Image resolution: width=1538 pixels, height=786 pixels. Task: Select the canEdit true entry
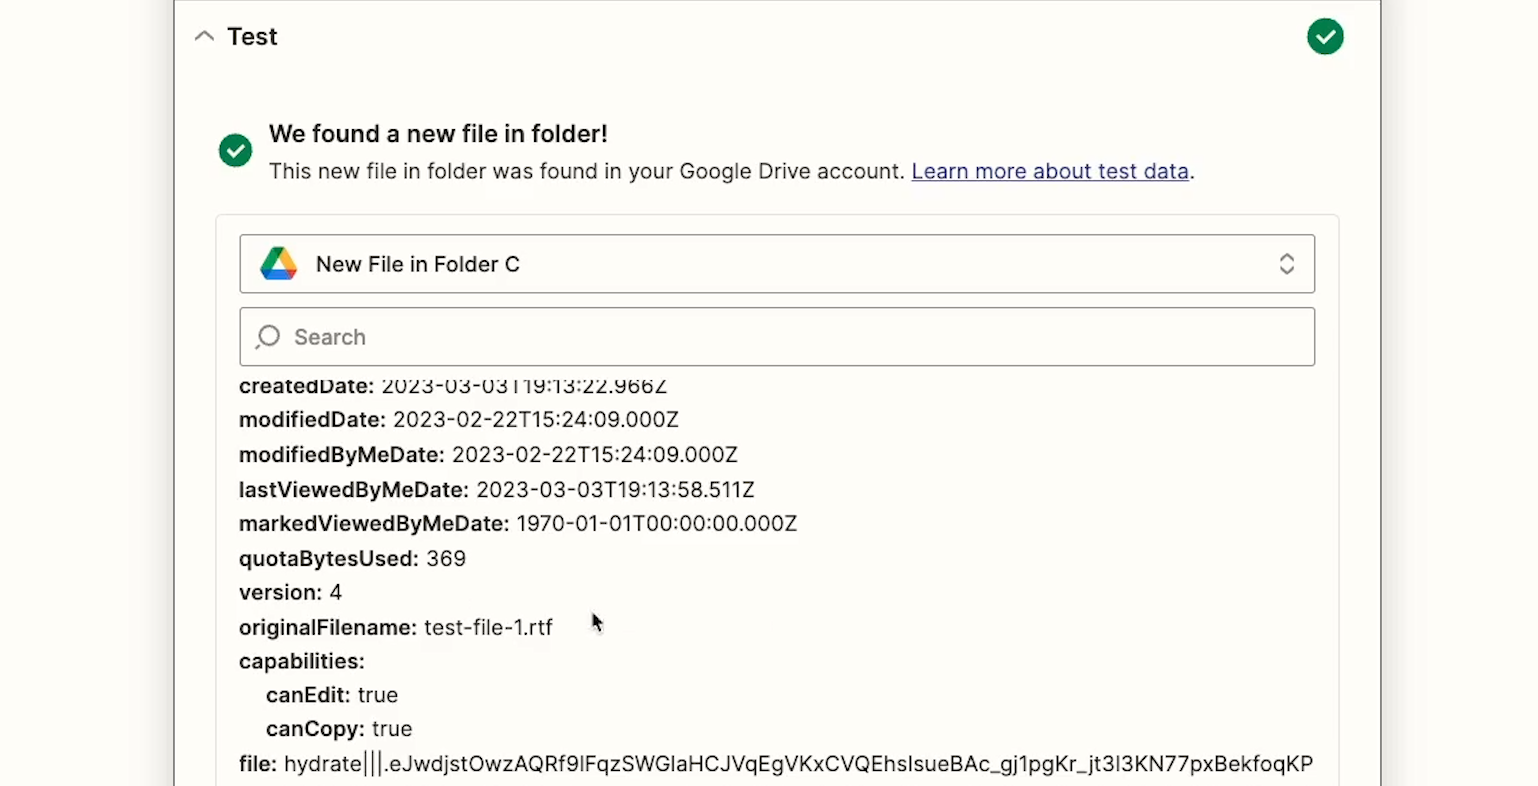(x=332, y=695)
